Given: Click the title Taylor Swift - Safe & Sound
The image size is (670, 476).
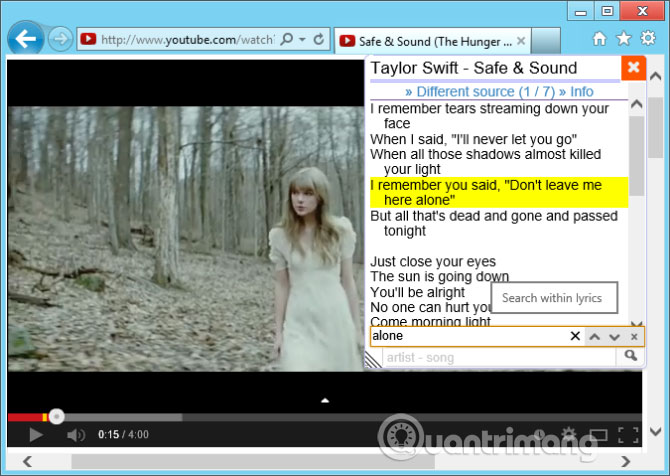Looking at the screenshot, I should pos(474,68).
